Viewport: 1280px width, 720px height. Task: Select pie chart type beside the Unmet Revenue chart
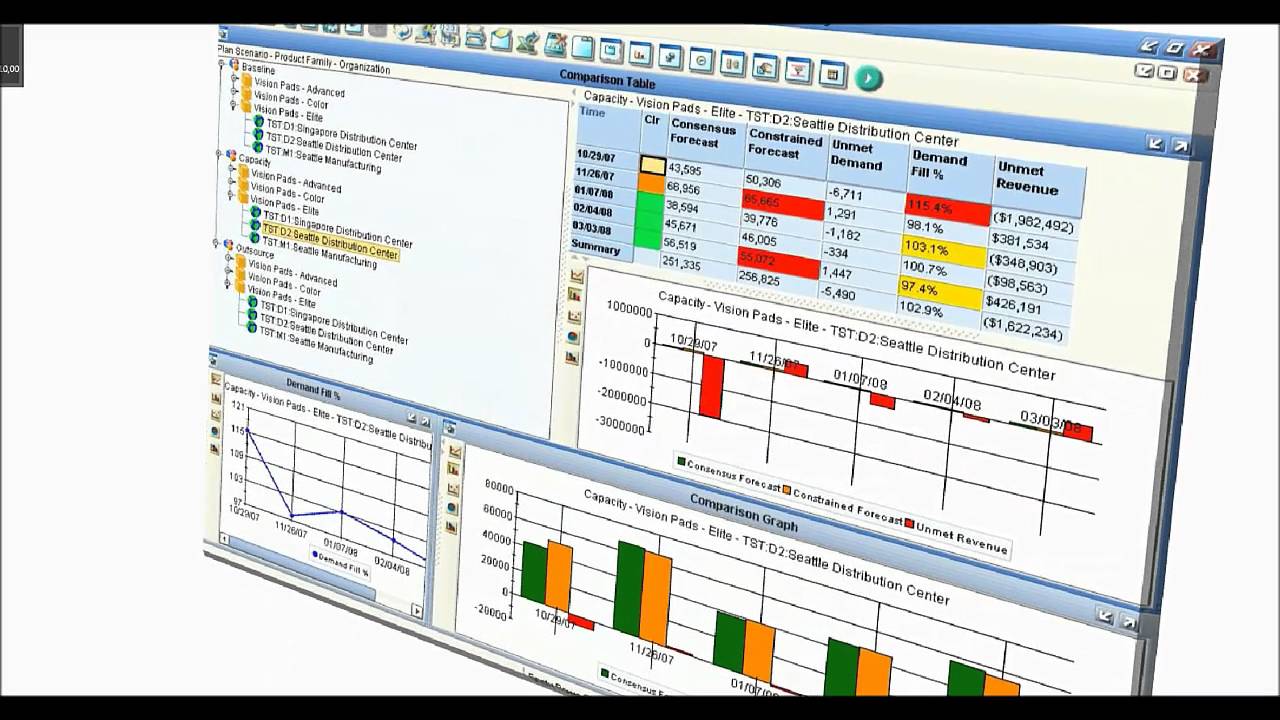(x=573, y=336)
